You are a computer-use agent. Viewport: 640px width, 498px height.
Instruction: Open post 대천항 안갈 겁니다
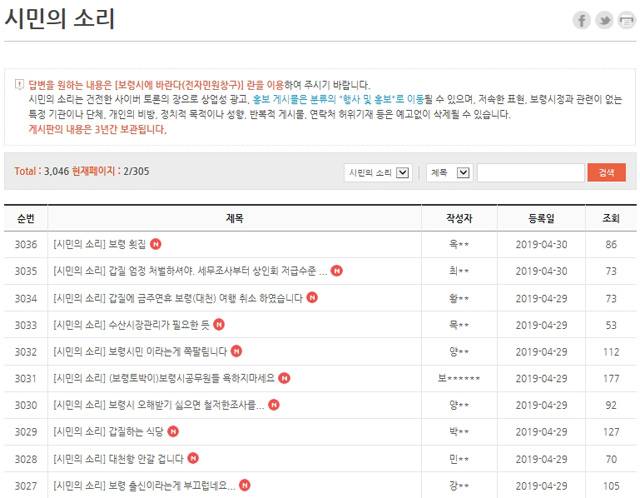[118, 459]
